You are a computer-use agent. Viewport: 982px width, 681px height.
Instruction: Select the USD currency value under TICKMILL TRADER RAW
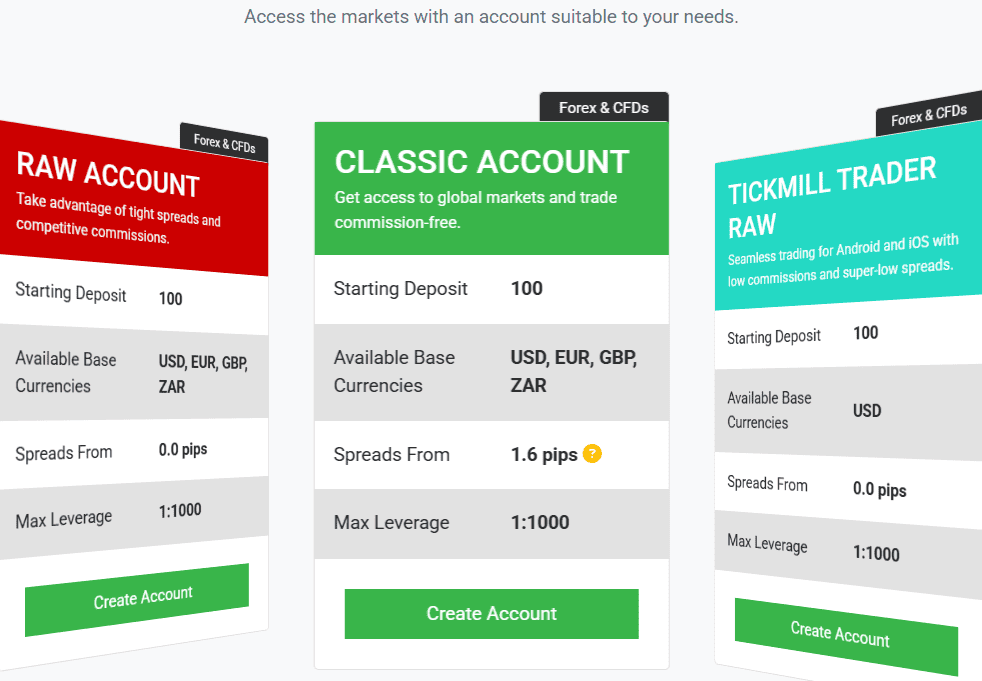click(867, 411)
